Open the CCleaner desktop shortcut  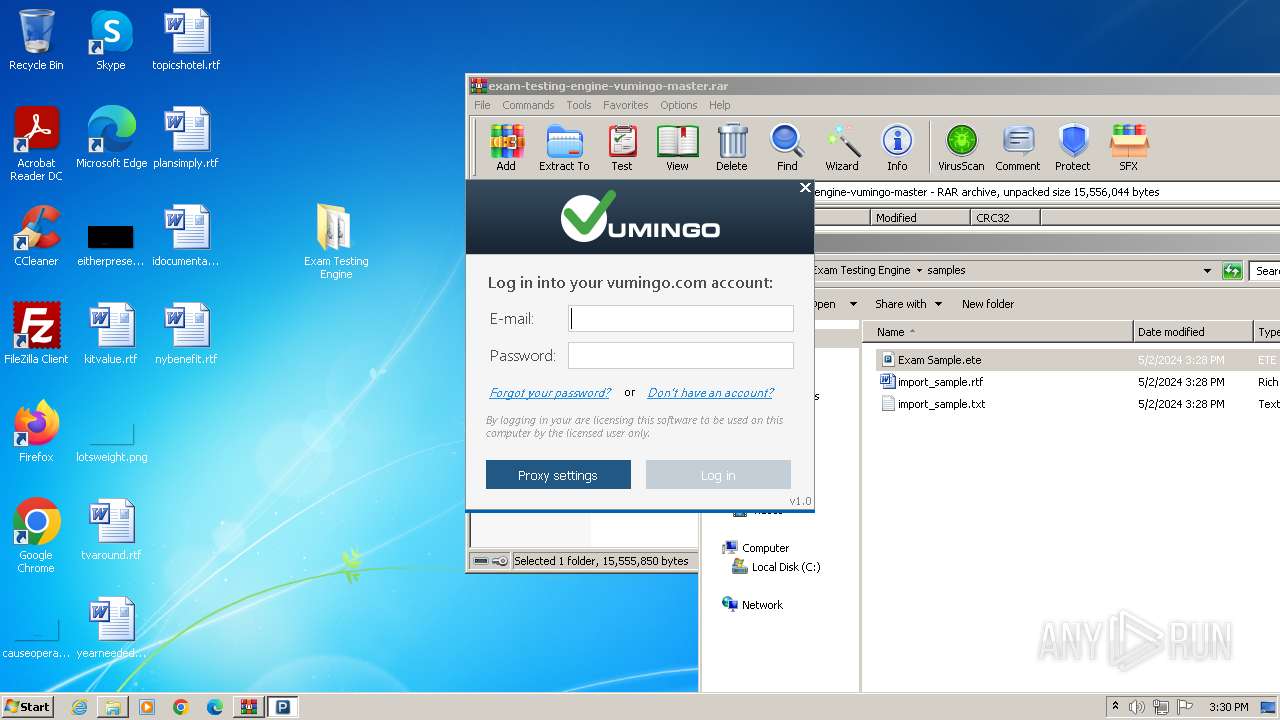pos(36,236)
